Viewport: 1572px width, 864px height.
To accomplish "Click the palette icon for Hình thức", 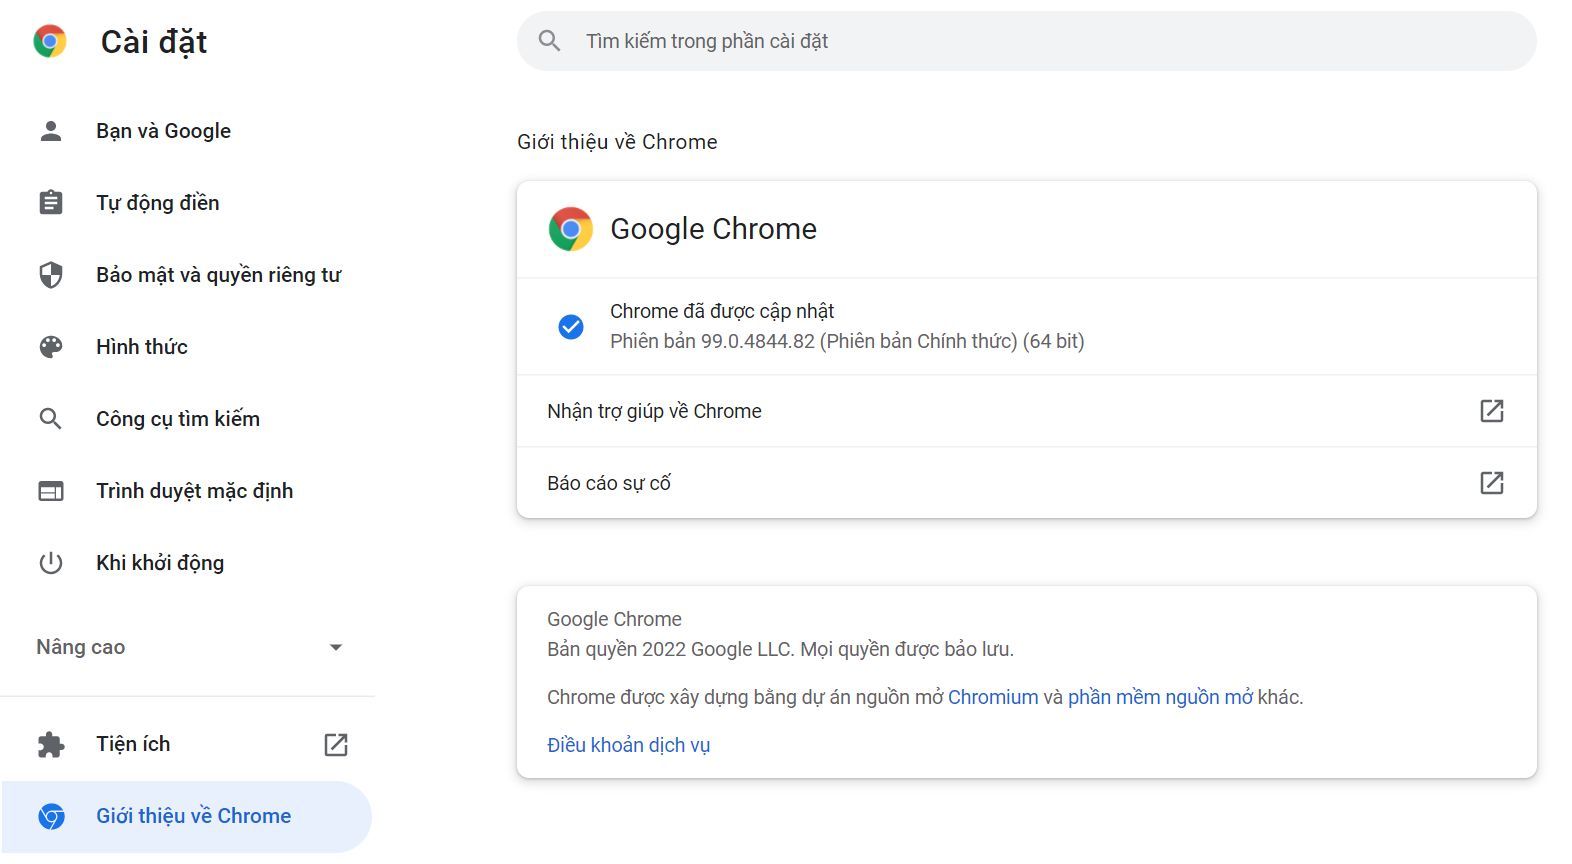I will point(50,347).
